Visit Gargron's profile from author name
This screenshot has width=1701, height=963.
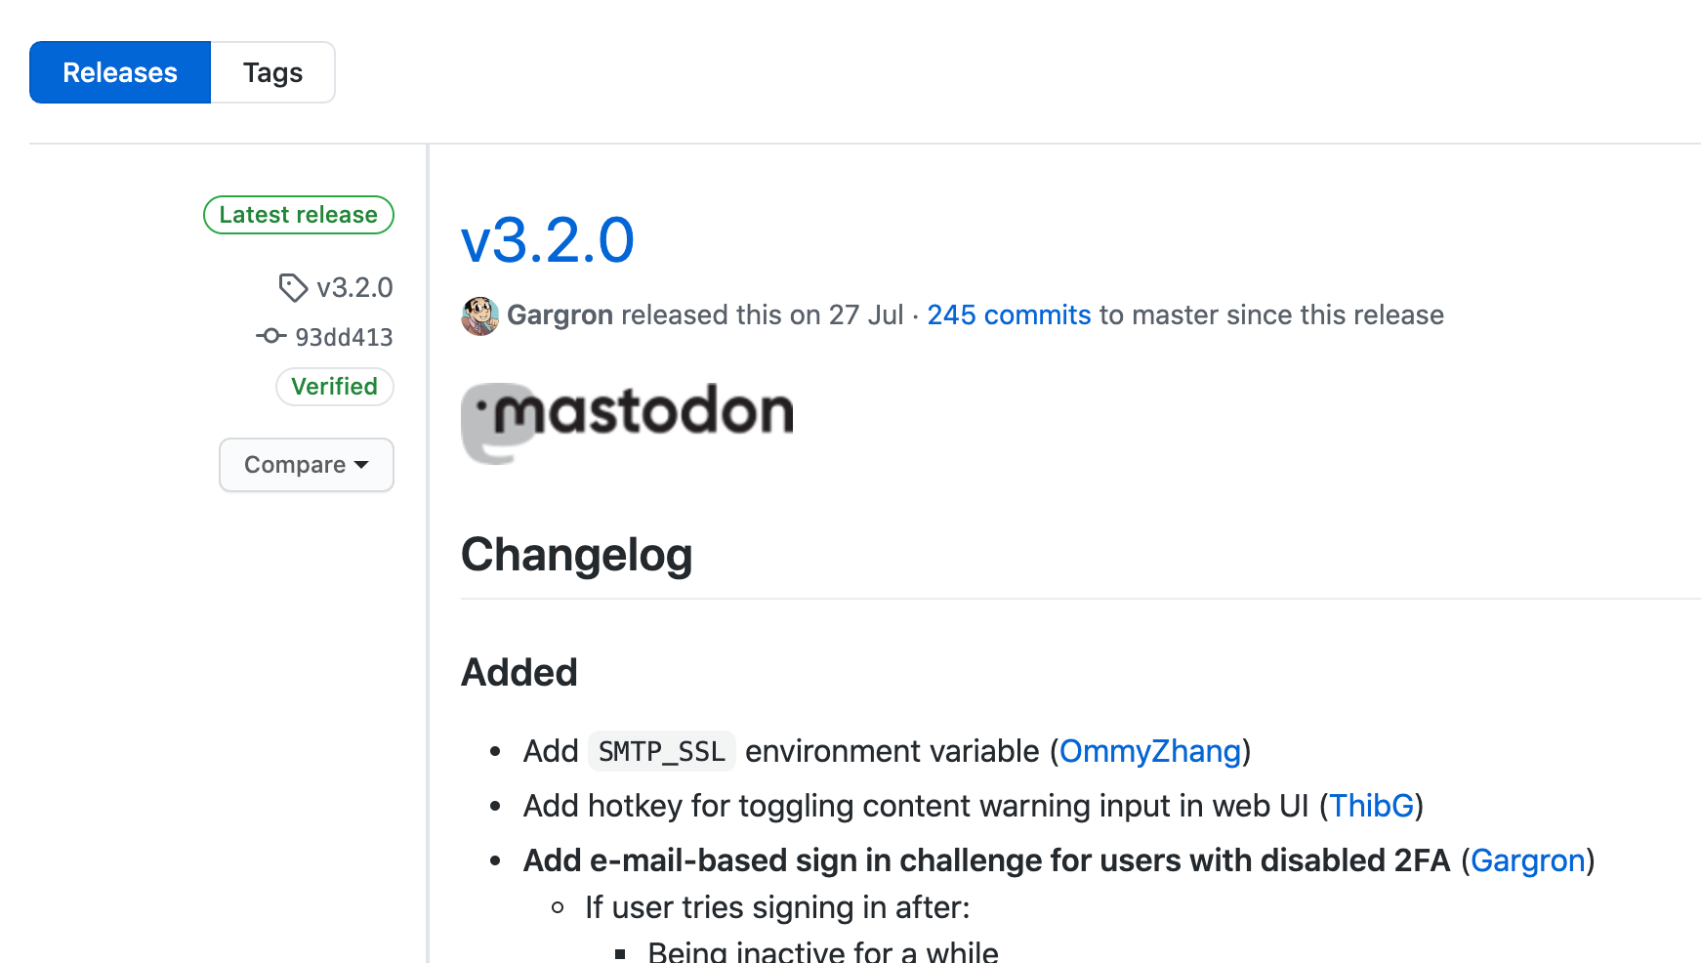pos(559,315)
